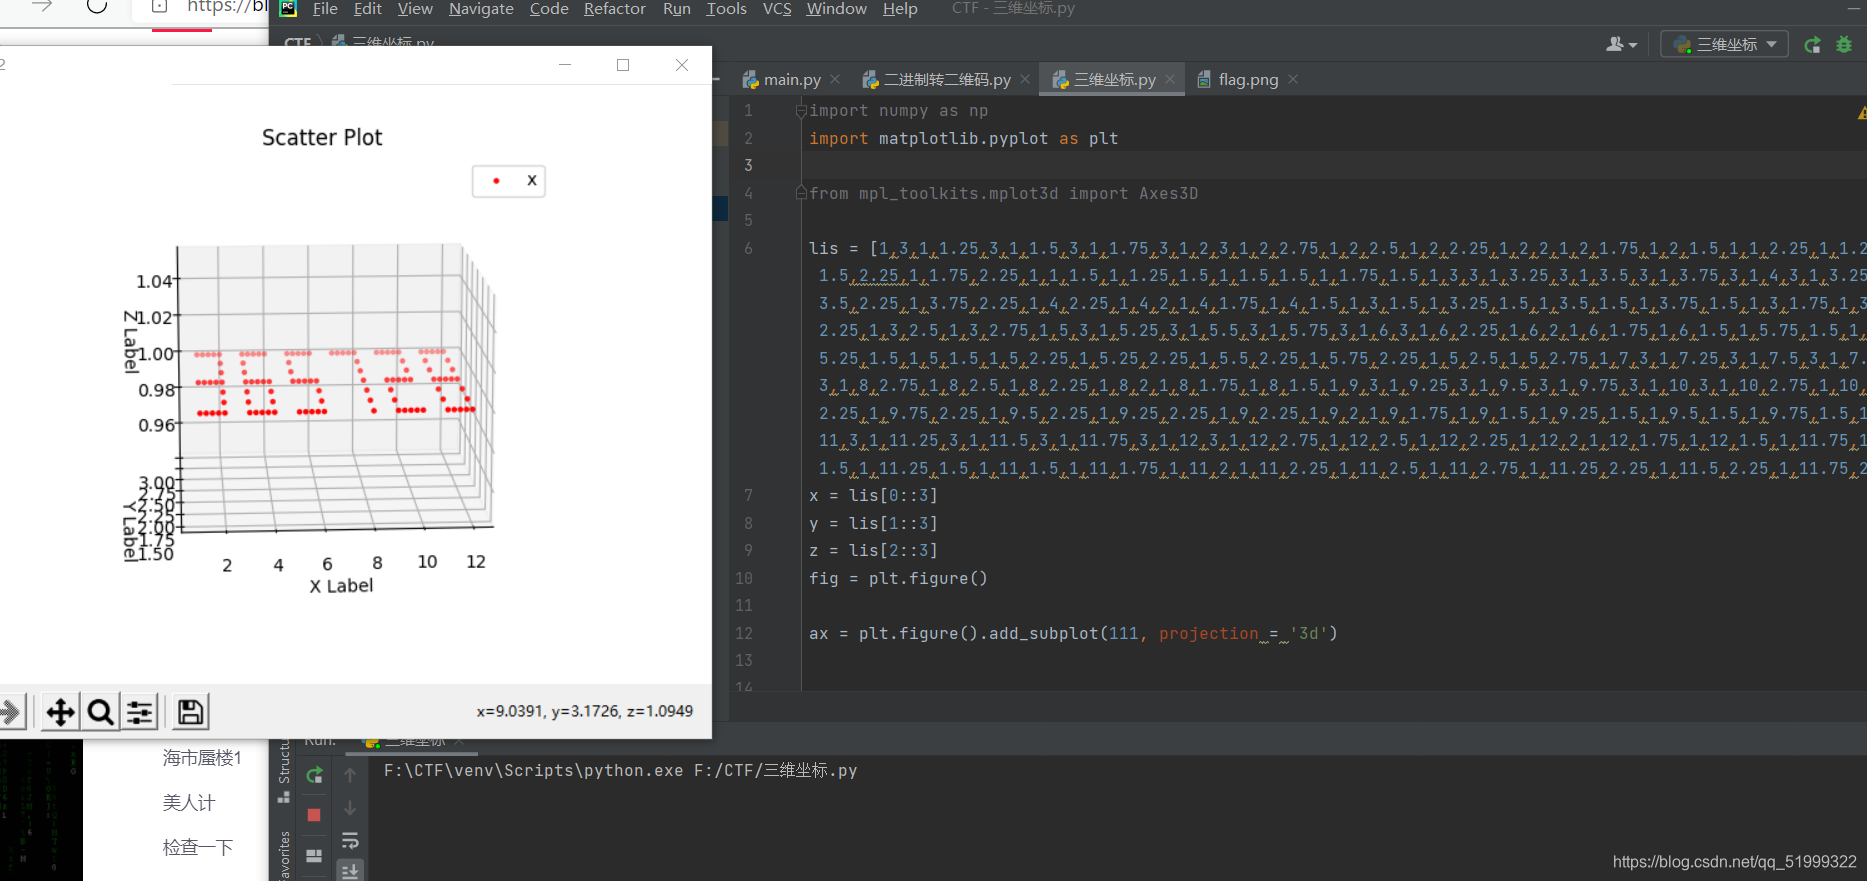Click the warning indicator in editor corner

tap(1861, 114)
